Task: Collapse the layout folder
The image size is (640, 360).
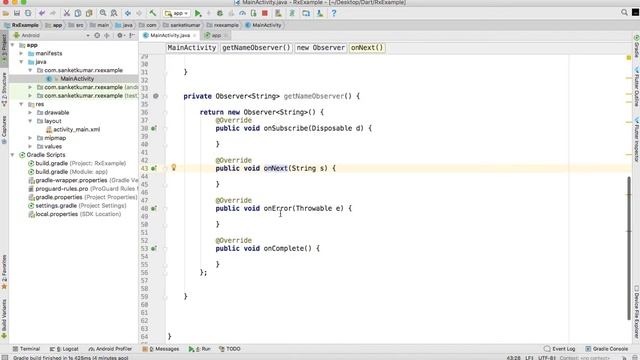Action: tap(30, 121)
